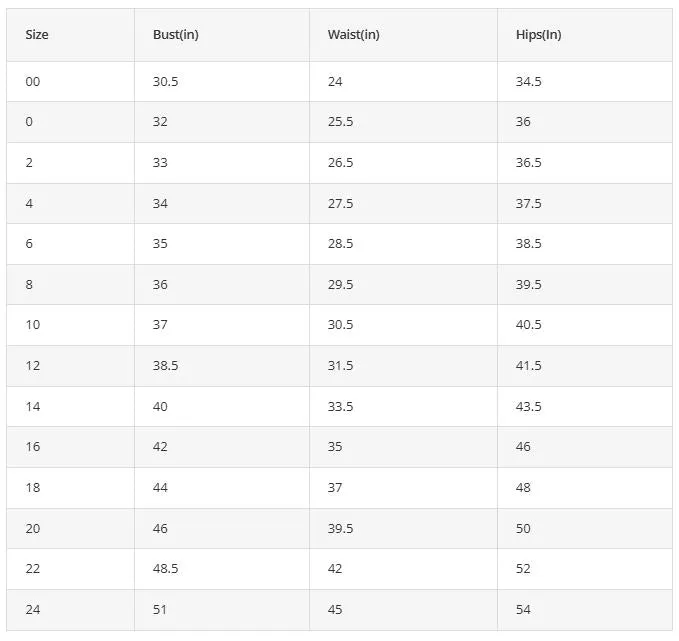
Task: Select bust value 38.5 in size 12 row
Action: (x=165, y=366)
